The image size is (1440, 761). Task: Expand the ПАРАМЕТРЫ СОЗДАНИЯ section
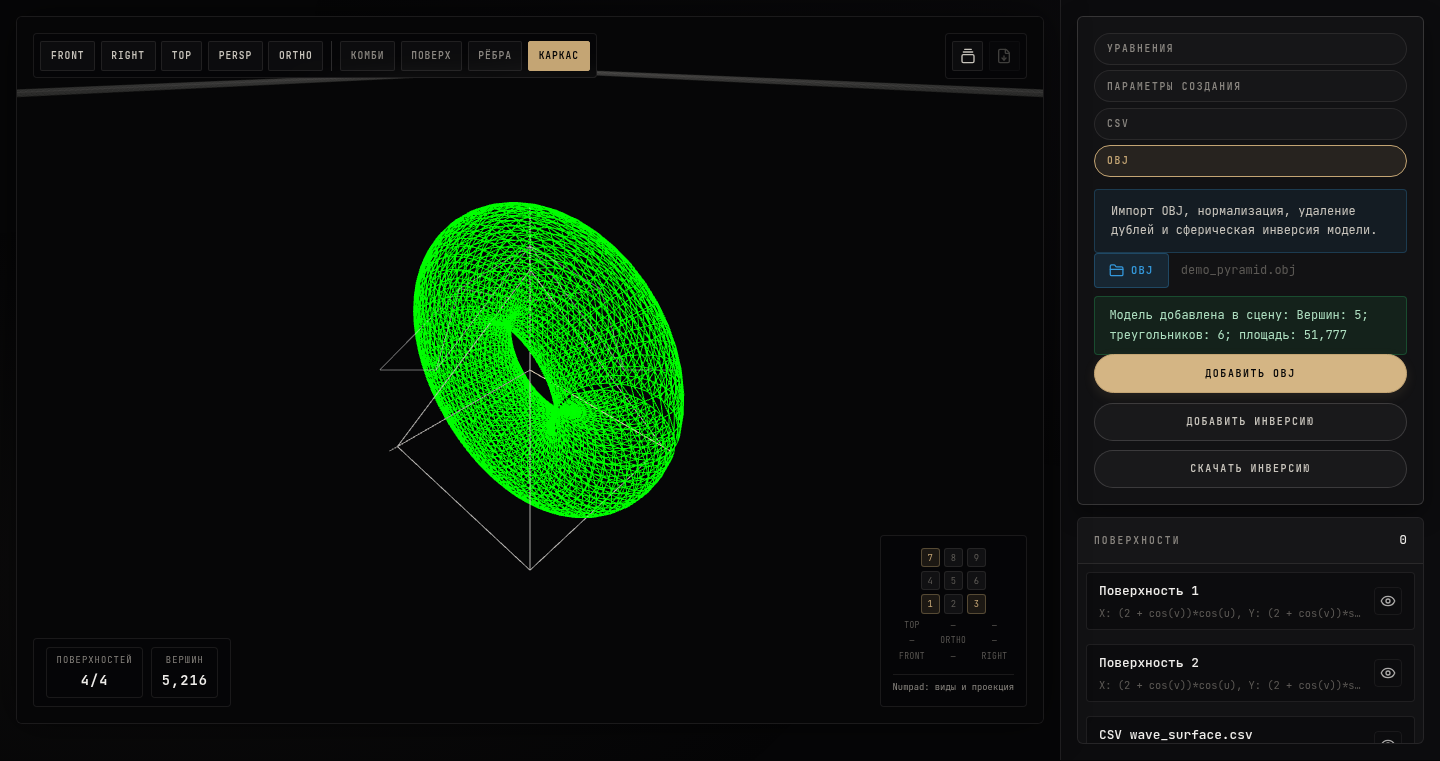coord(1250,86)
